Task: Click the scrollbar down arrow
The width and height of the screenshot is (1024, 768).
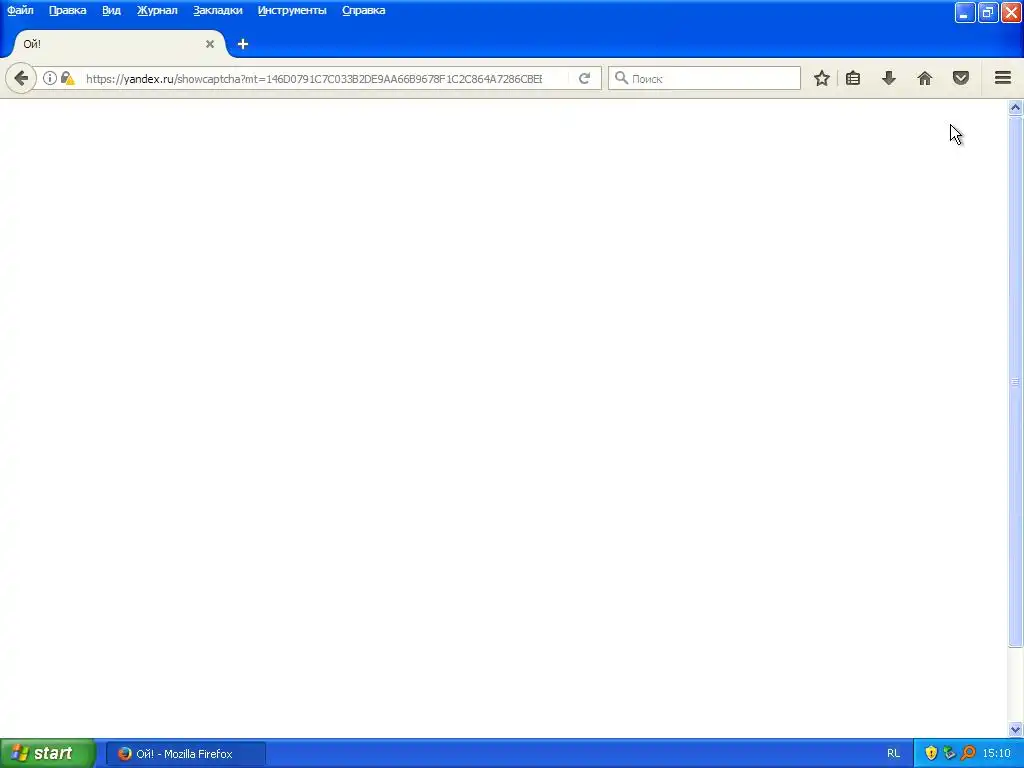Action: click(1016, 729)
